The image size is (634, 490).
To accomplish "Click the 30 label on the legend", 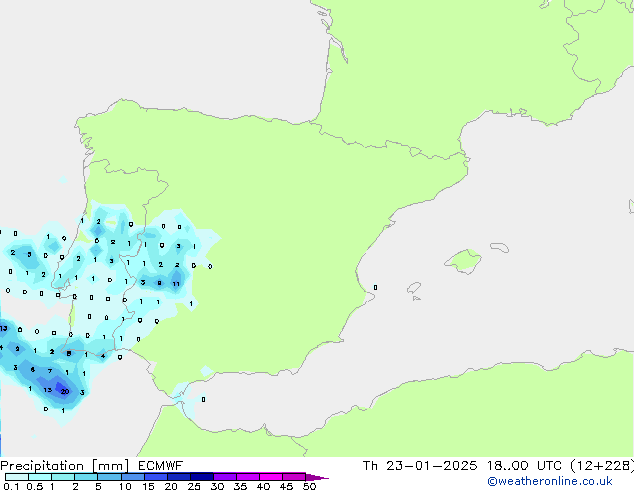I will click(217, 487).
